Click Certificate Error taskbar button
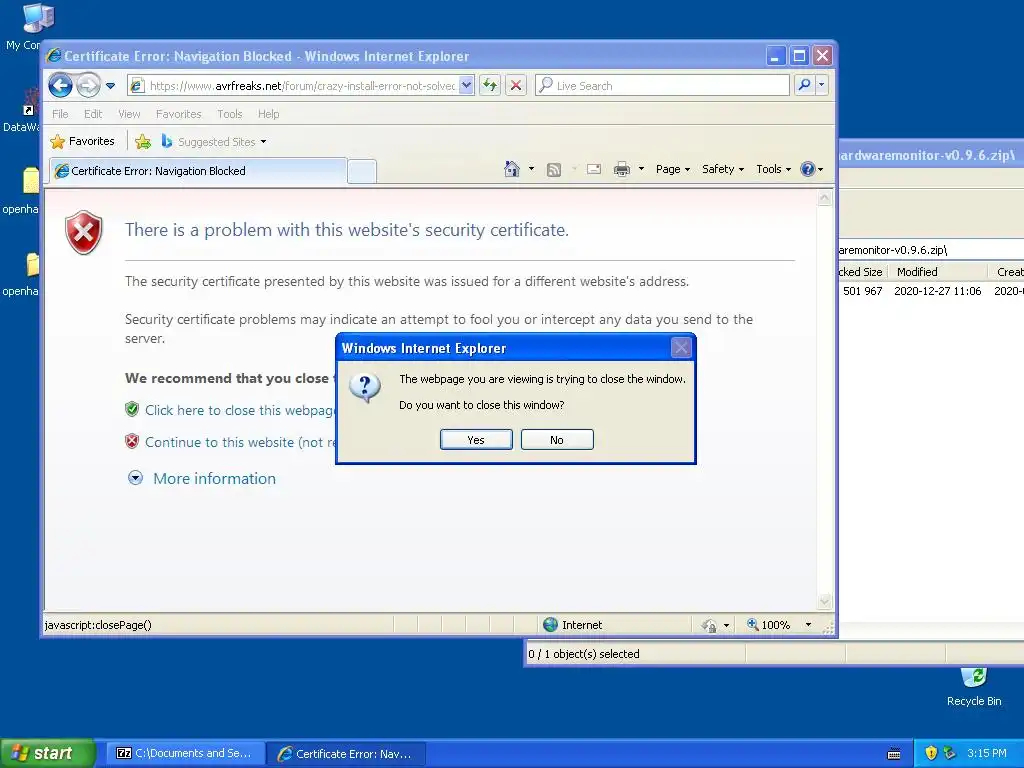This screenshot has height=768, width=1024. [346, 753]
